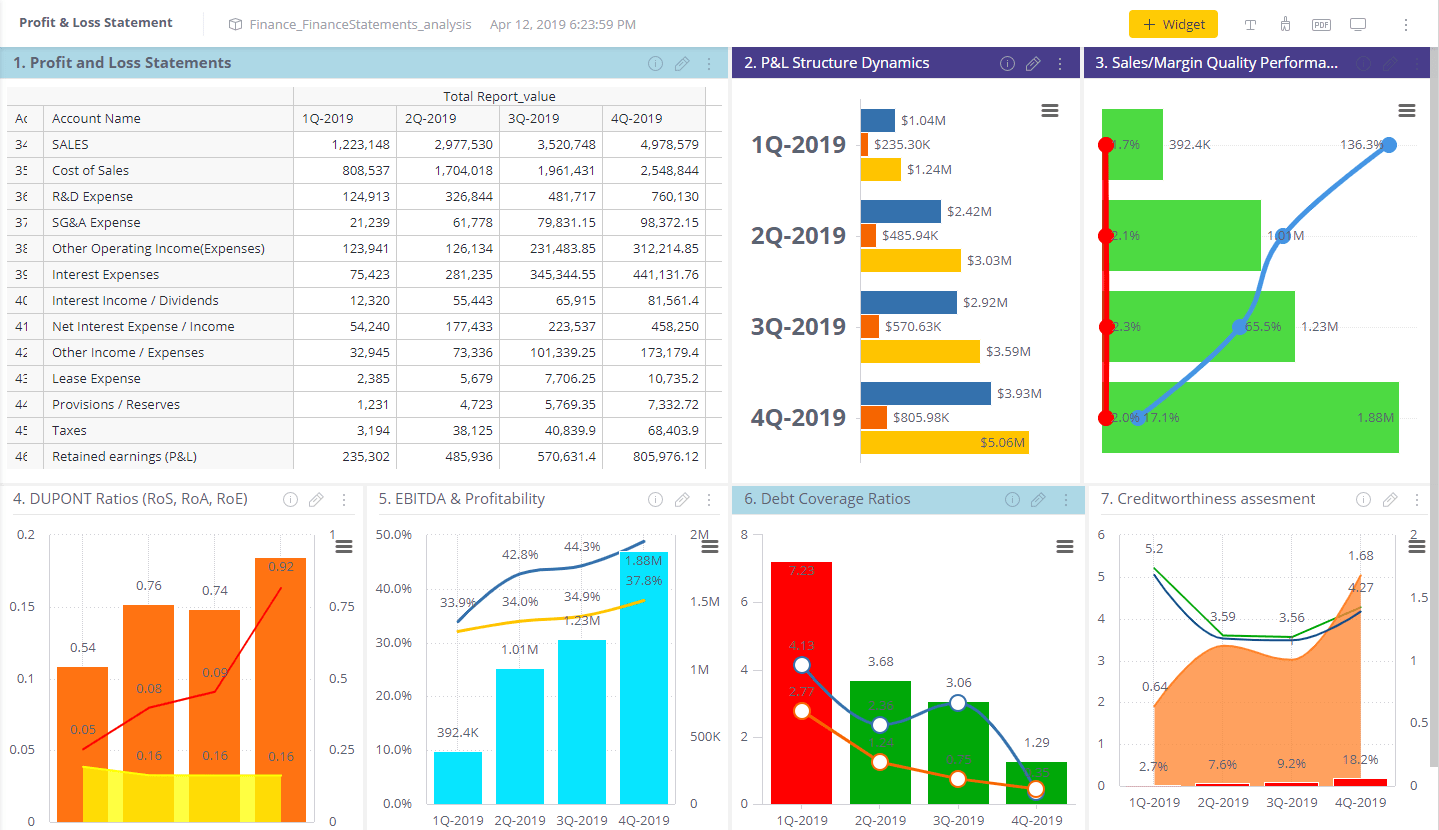Click the 1Q-2019 column header in table
The width and height of the screenshot is (1439, 830).
[344, 118]
